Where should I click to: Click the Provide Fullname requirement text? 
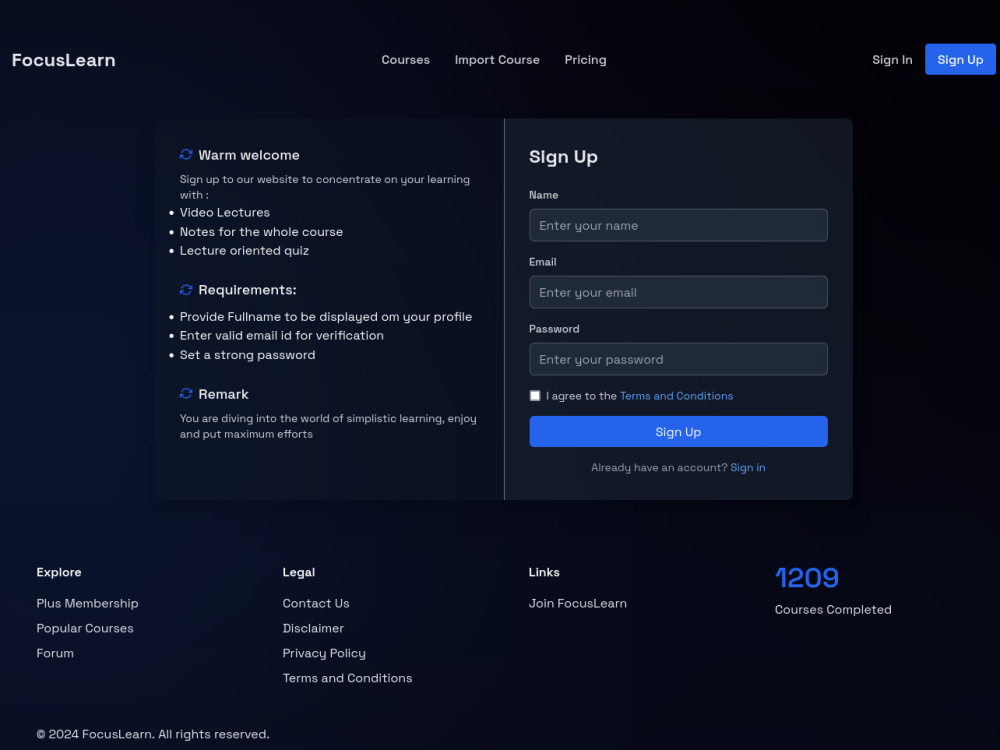(326, 317)
